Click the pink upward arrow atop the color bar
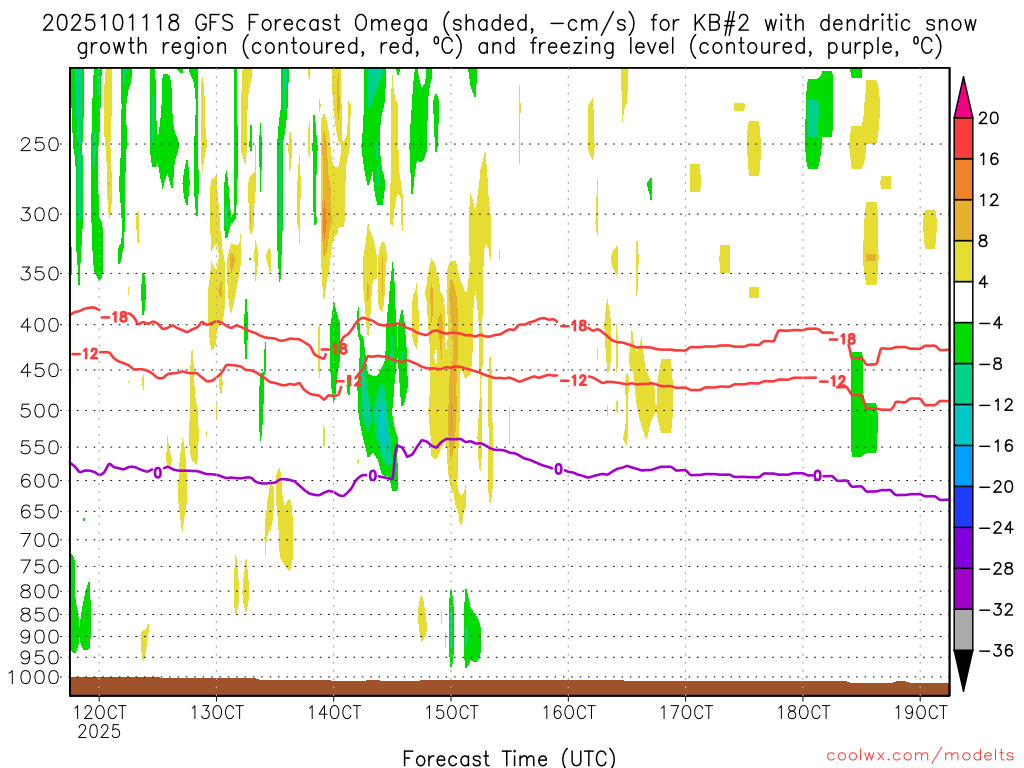Viewport: 1024px width, 768px height. (963, 98)
